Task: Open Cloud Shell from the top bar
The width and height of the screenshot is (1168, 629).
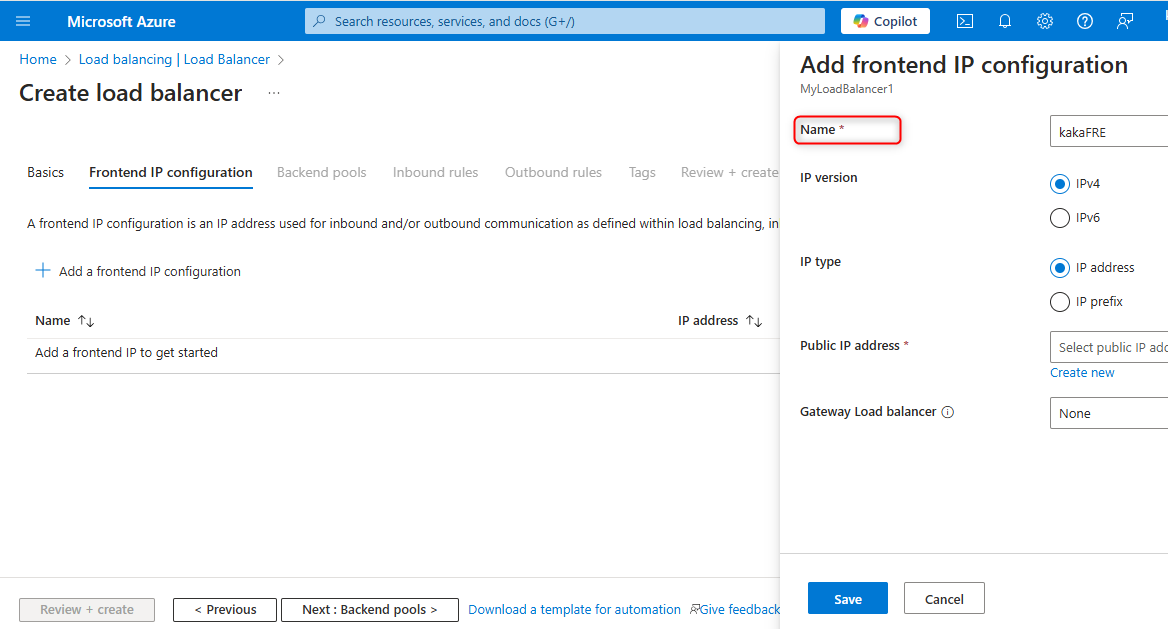Action: (965, 21)
